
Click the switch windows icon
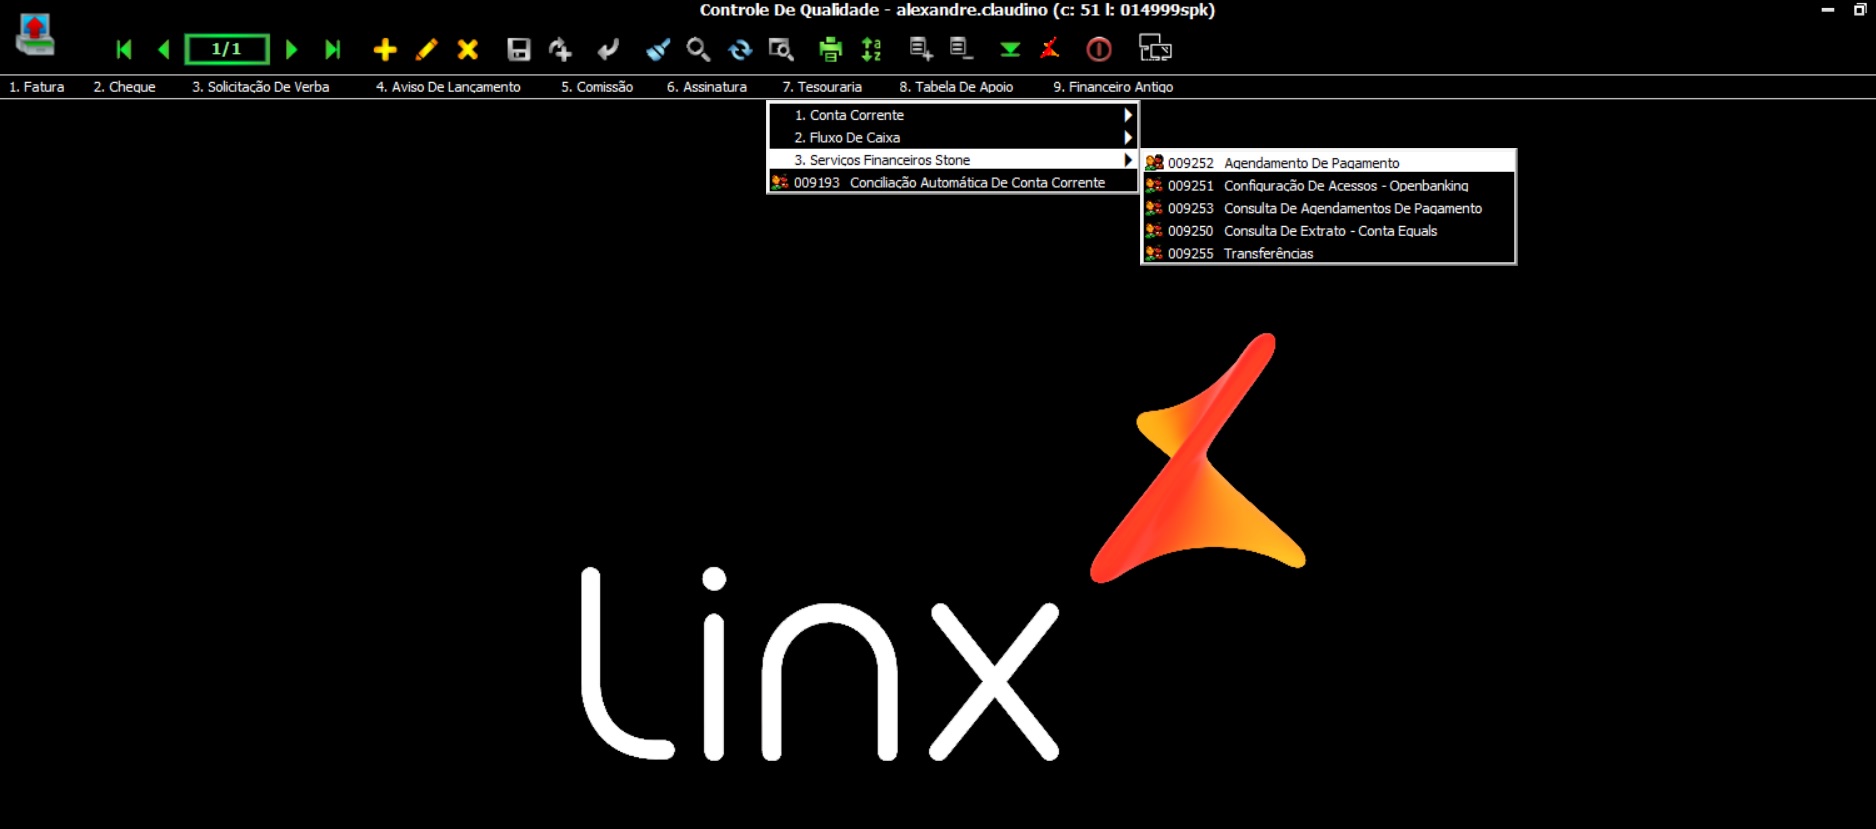point(1155,48)
